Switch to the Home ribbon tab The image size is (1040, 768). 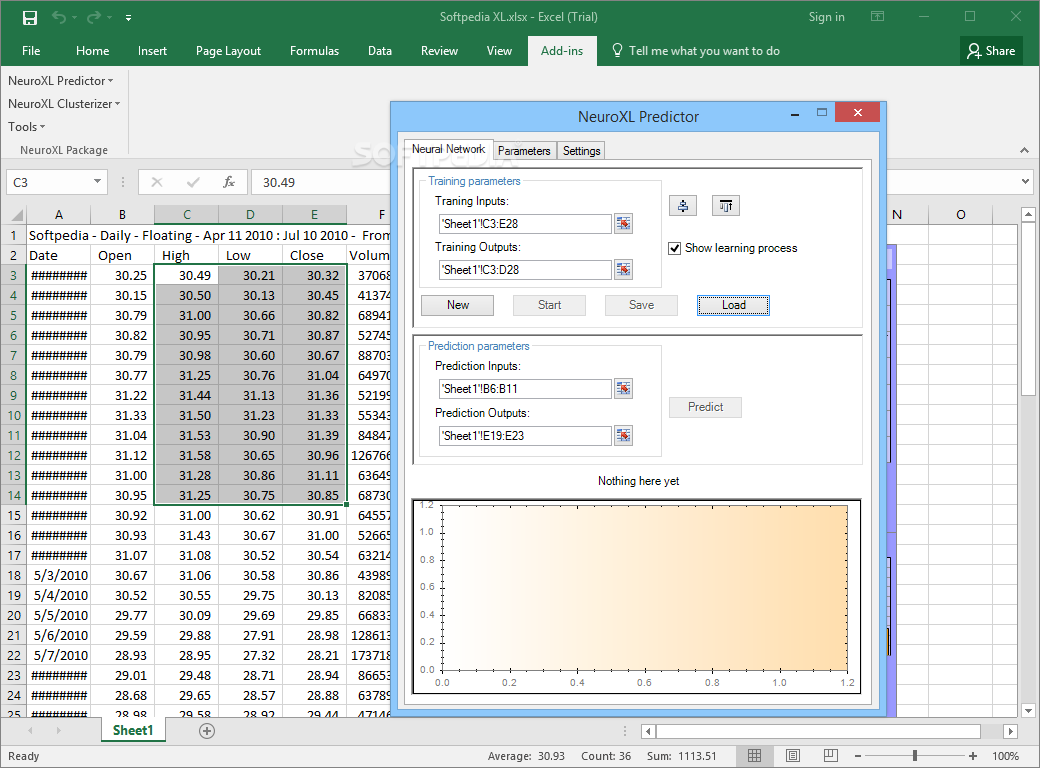click(92, 50)
